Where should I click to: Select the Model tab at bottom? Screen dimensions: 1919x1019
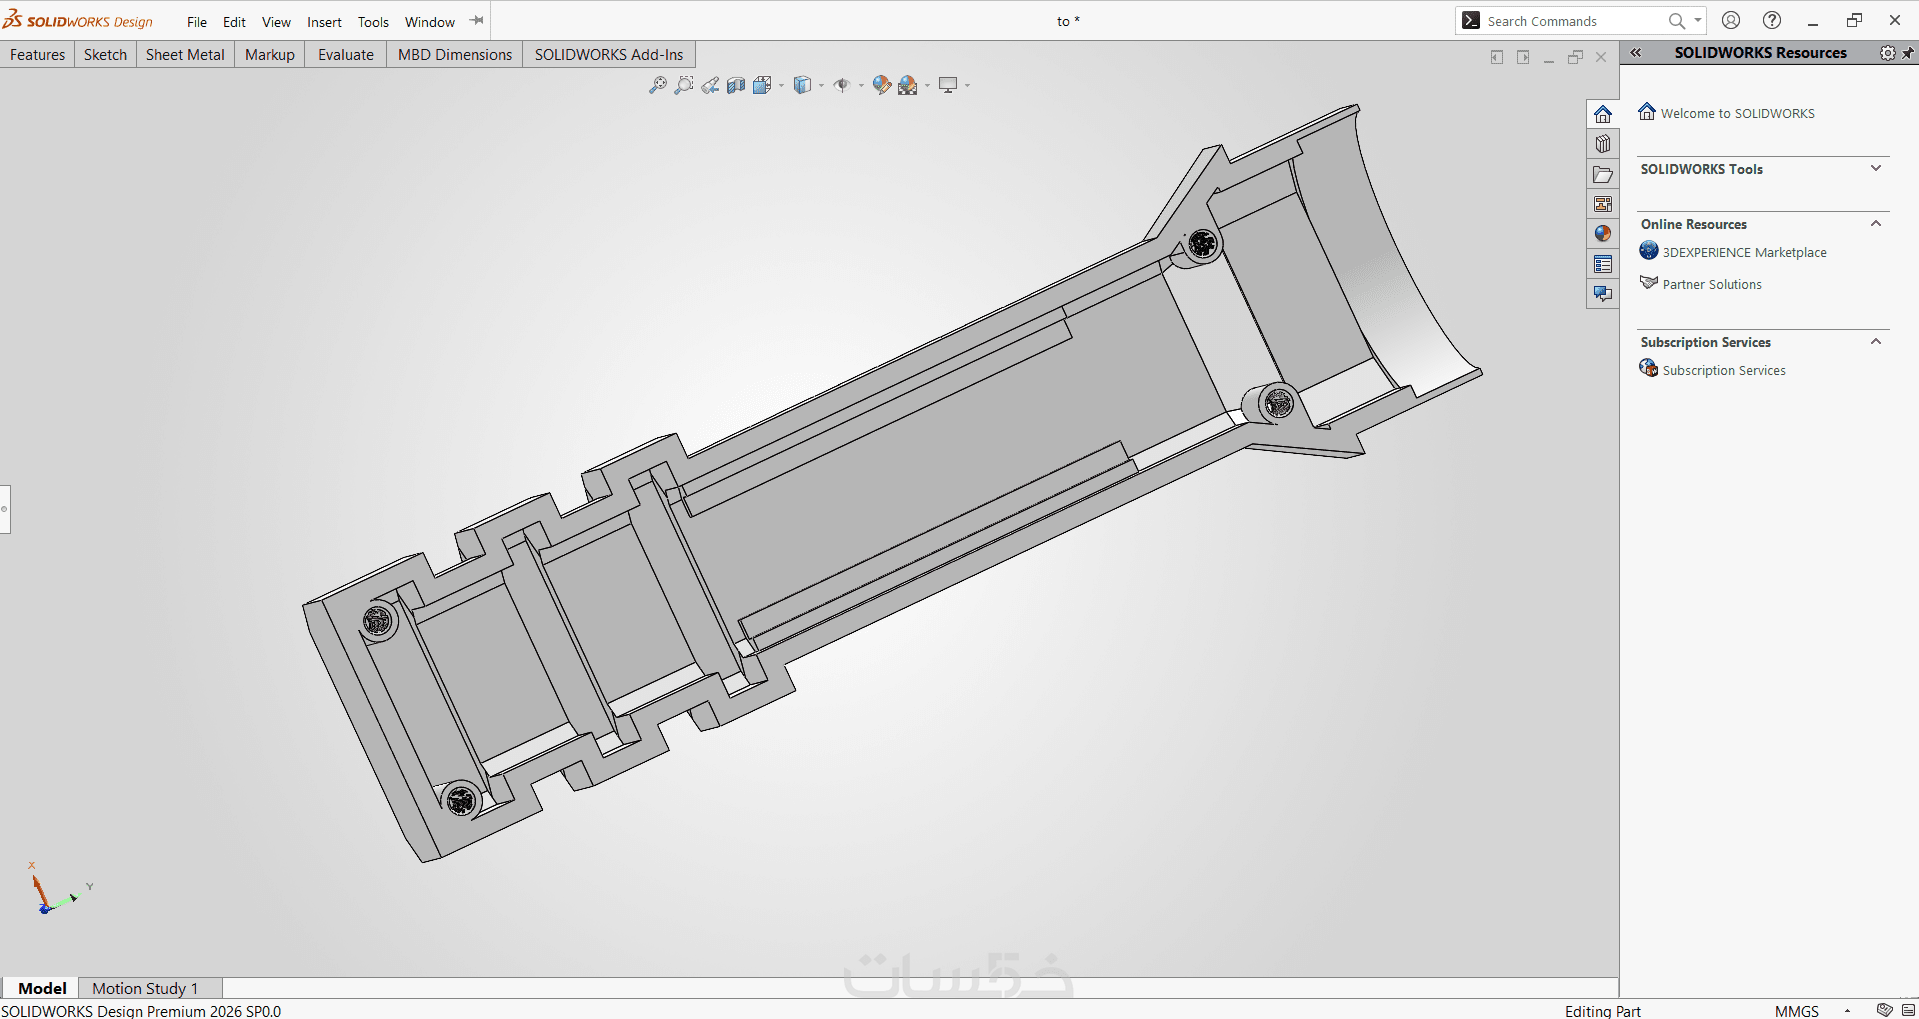[42, 988]
